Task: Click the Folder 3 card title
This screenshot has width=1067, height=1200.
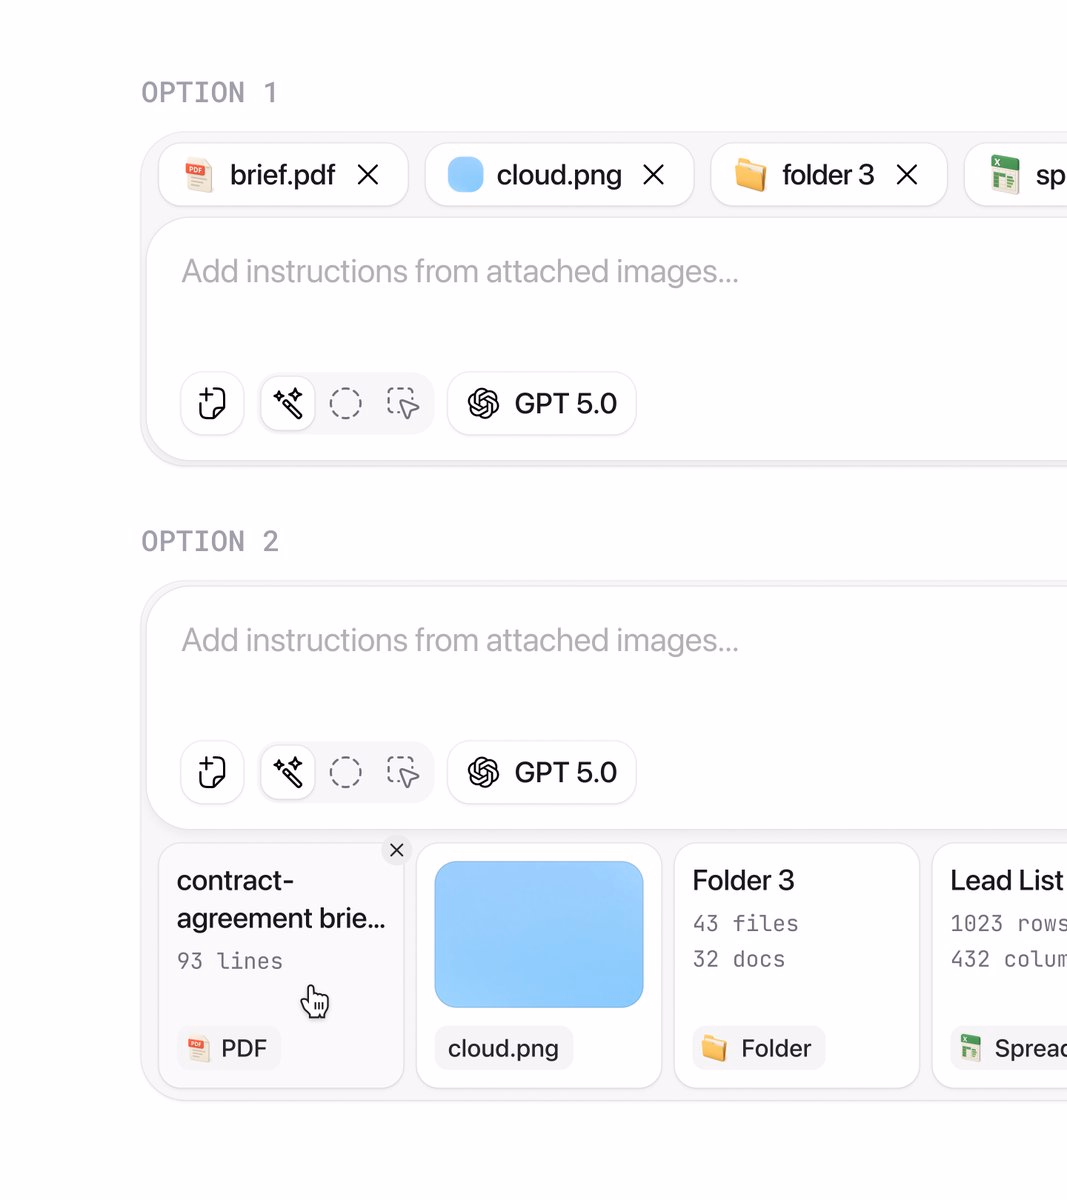Action: [x=744, y=881]
